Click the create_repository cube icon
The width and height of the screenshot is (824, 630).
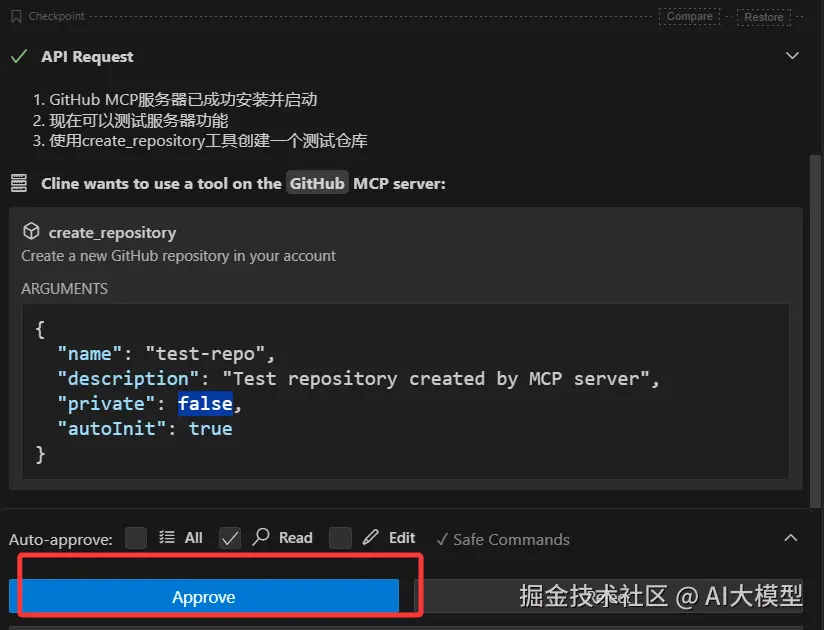pos(32,231)
